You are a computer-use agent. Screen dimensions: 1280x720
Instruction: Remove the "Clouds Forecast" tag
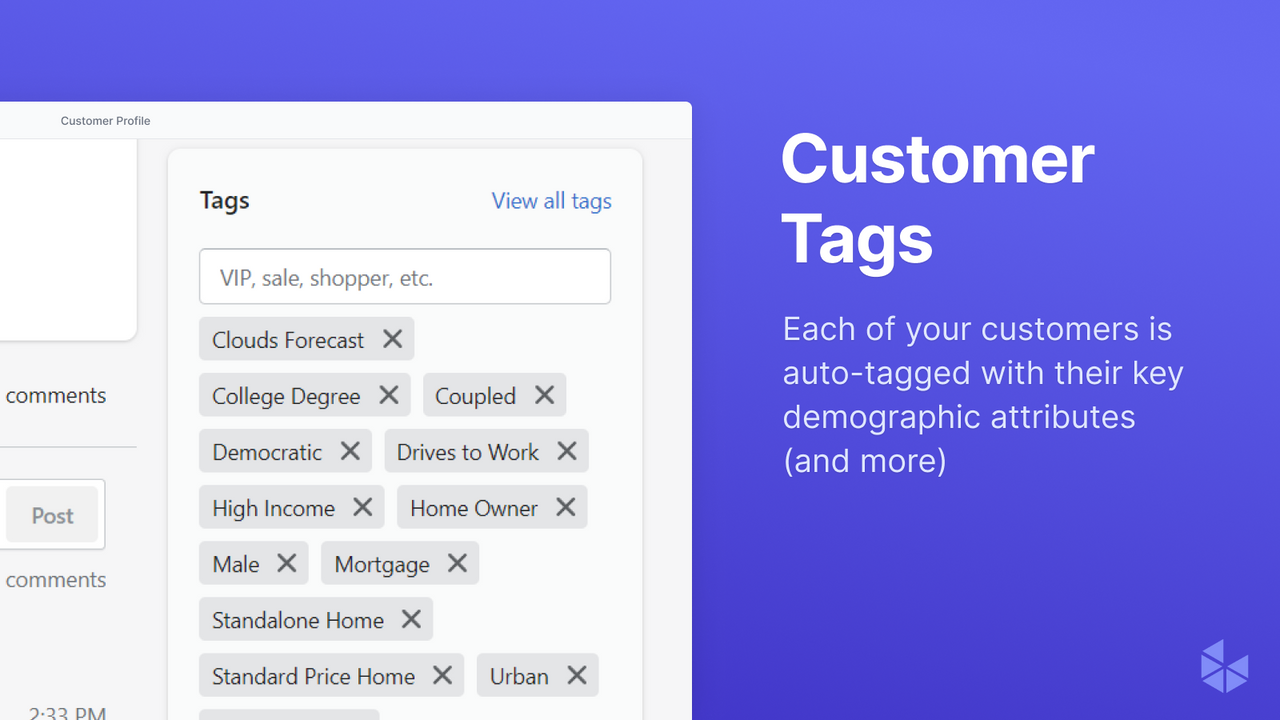(x=392, y=339)
